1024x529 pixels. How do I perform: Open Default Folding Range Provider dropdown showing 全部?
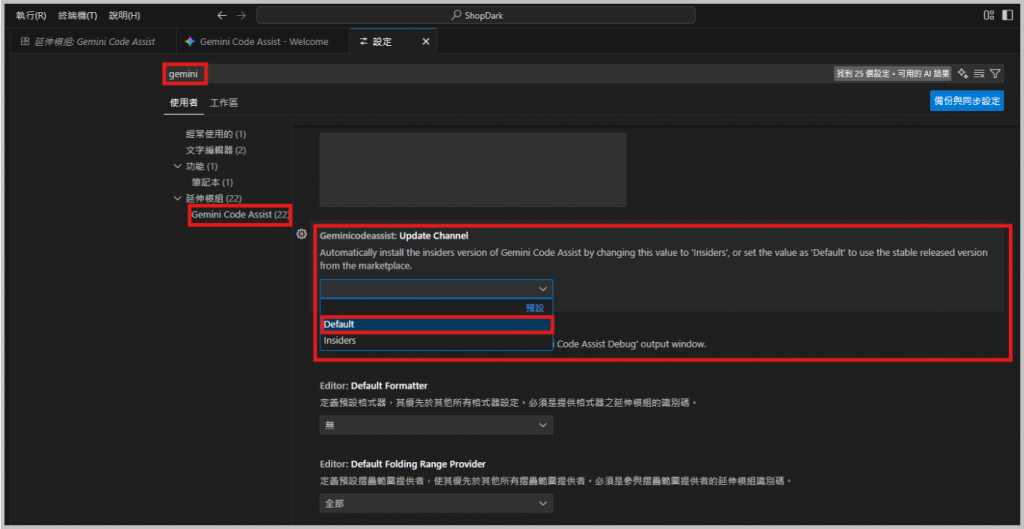click(436, 504)
